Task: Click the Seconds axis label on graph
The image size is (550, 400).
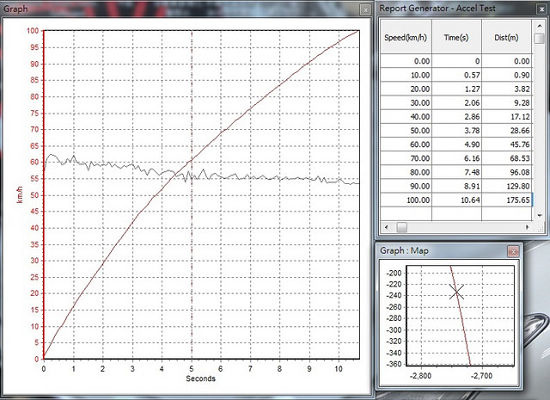Action: (200, 379)
